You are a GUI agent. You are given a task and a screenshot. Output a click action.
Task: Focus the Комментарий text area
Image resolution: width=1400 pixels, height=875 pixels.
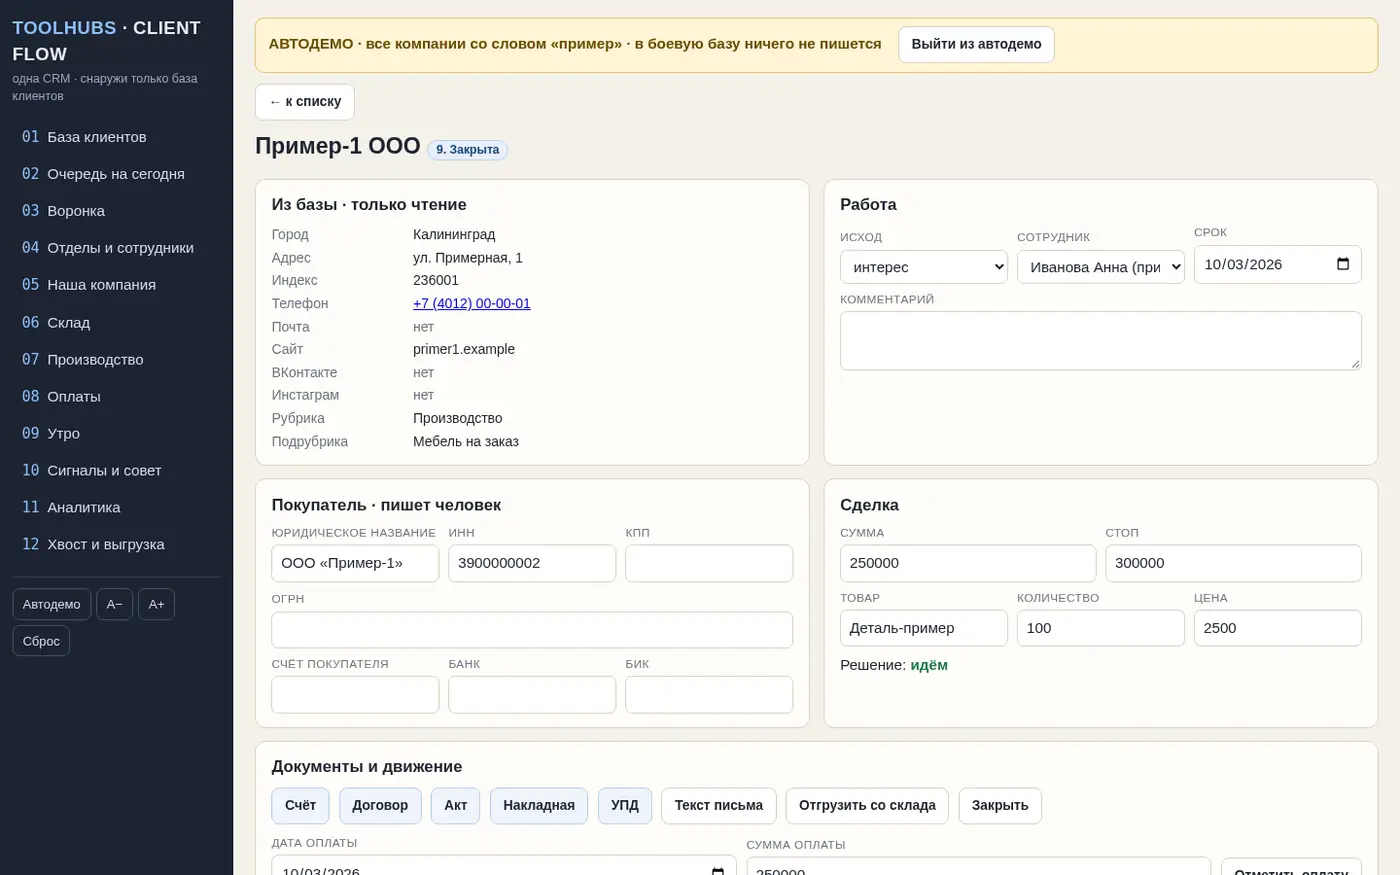pos(1101,341)
